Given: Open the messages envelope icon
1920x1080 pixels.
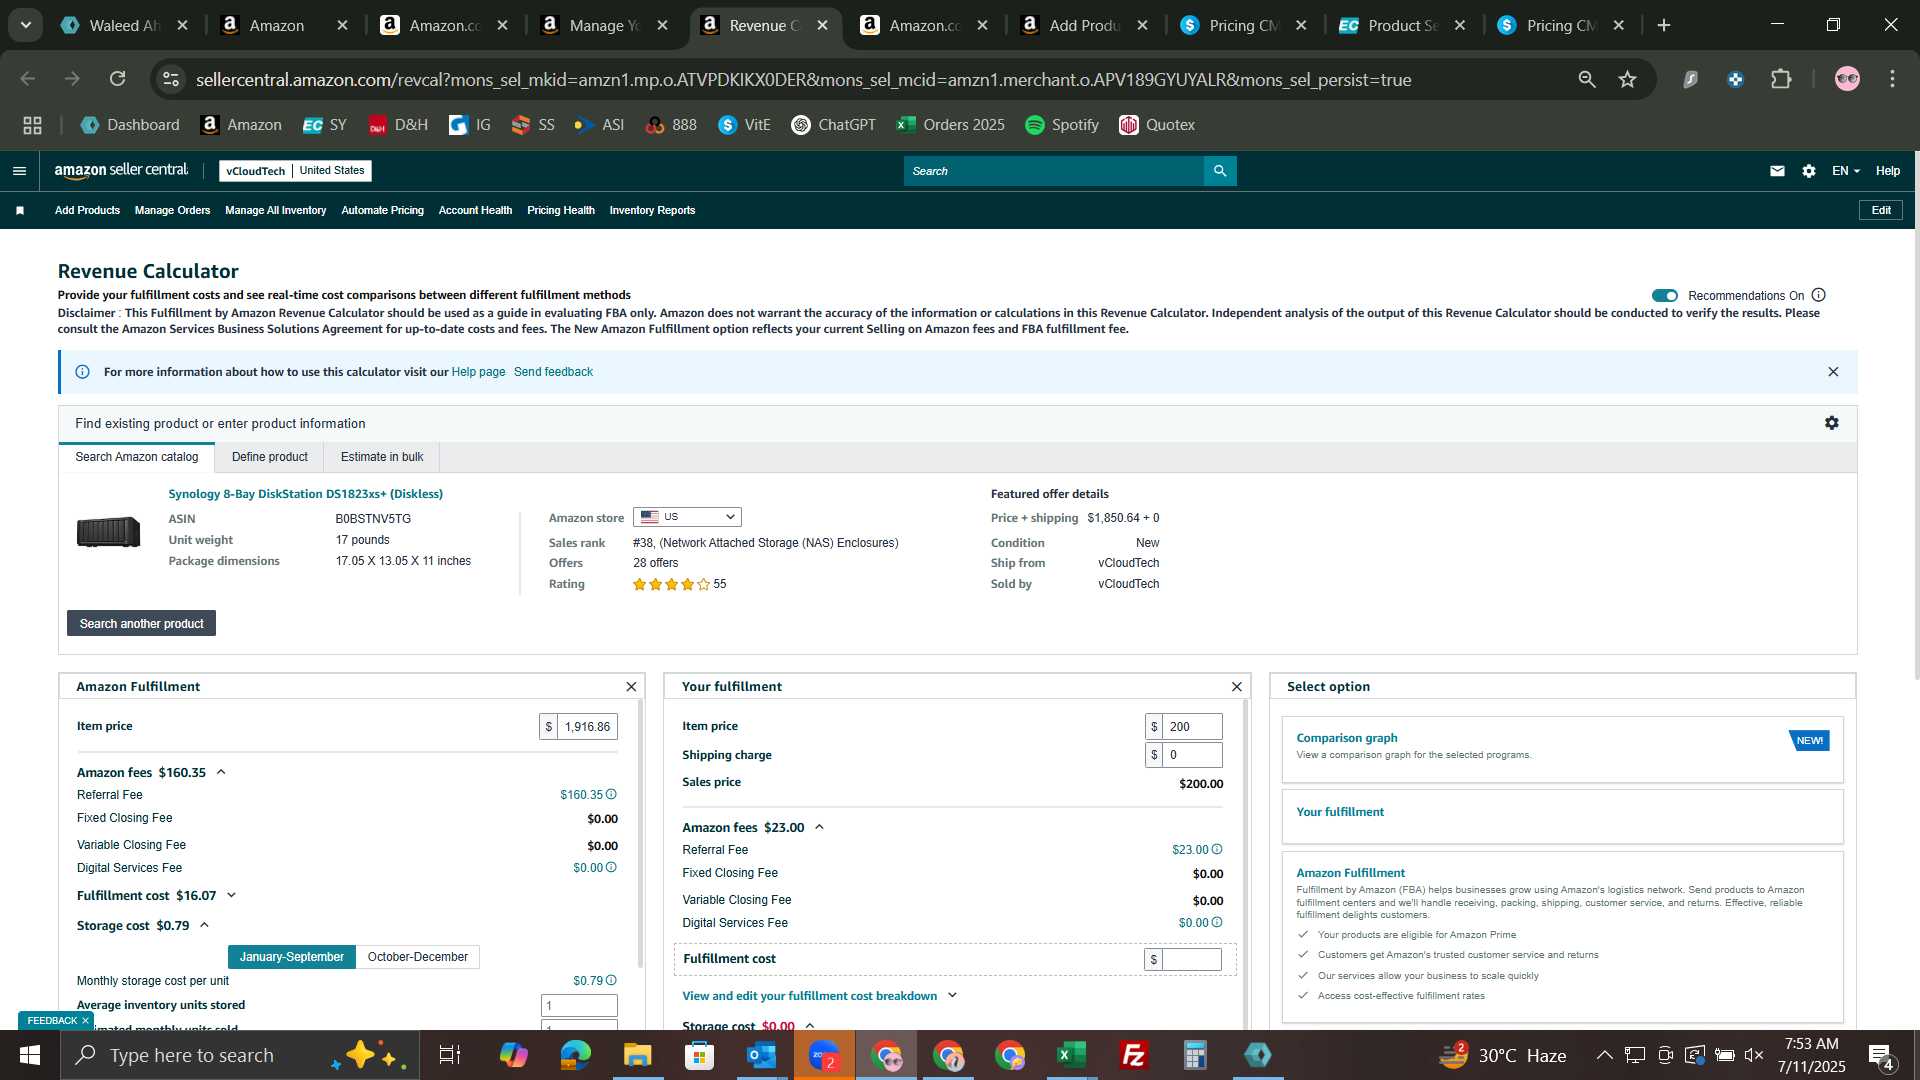Looking at the screenshot, I should (1777, 171).
